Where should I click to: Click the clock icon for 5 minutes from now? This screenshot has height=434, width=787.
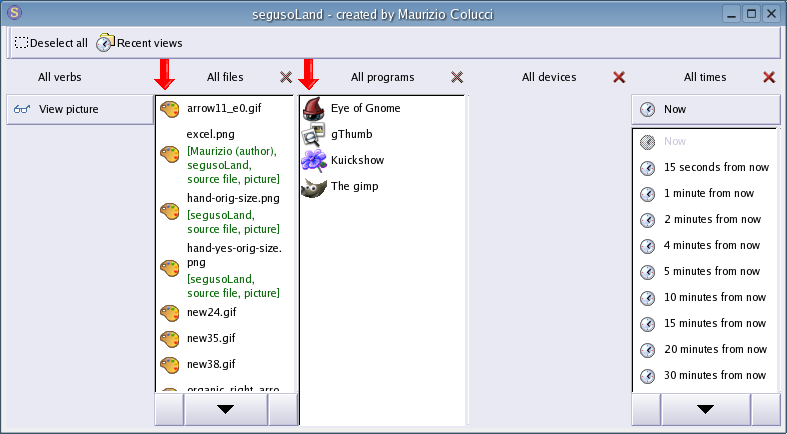[648, 271]
